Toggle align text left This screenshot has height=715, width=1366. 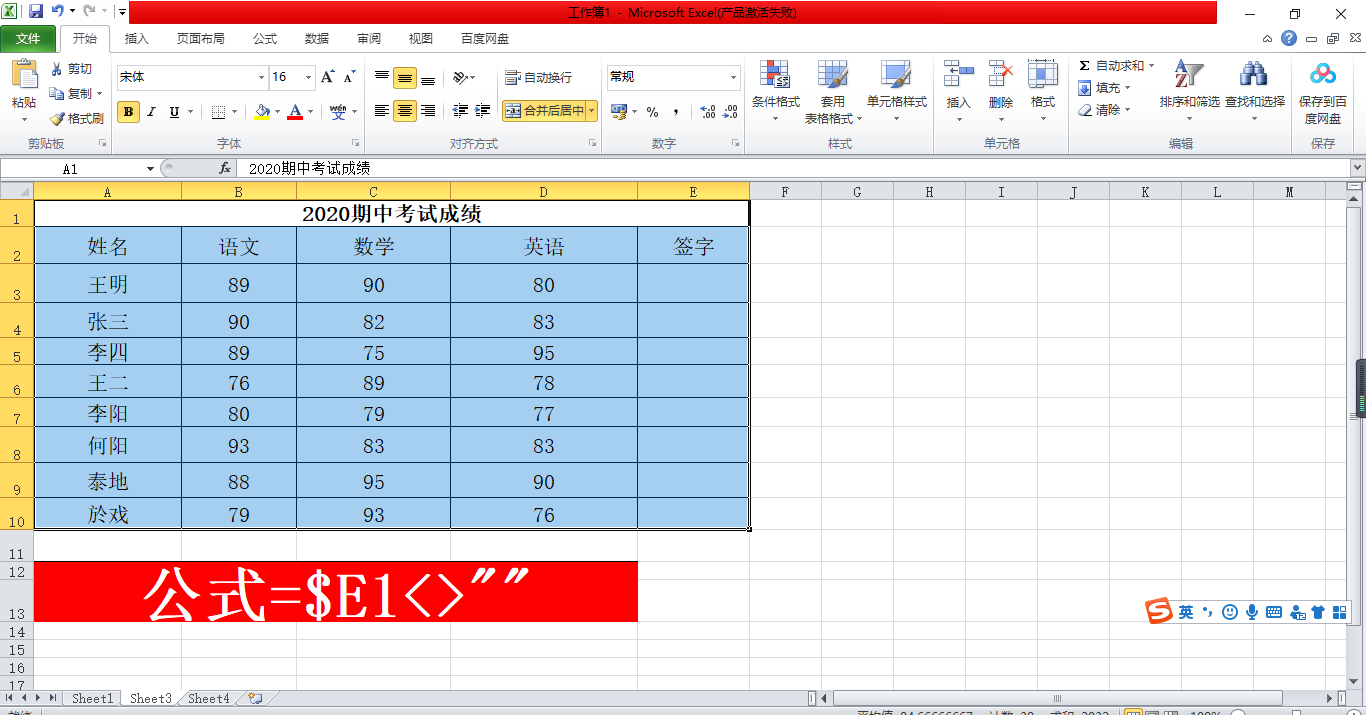pos(382,111)
